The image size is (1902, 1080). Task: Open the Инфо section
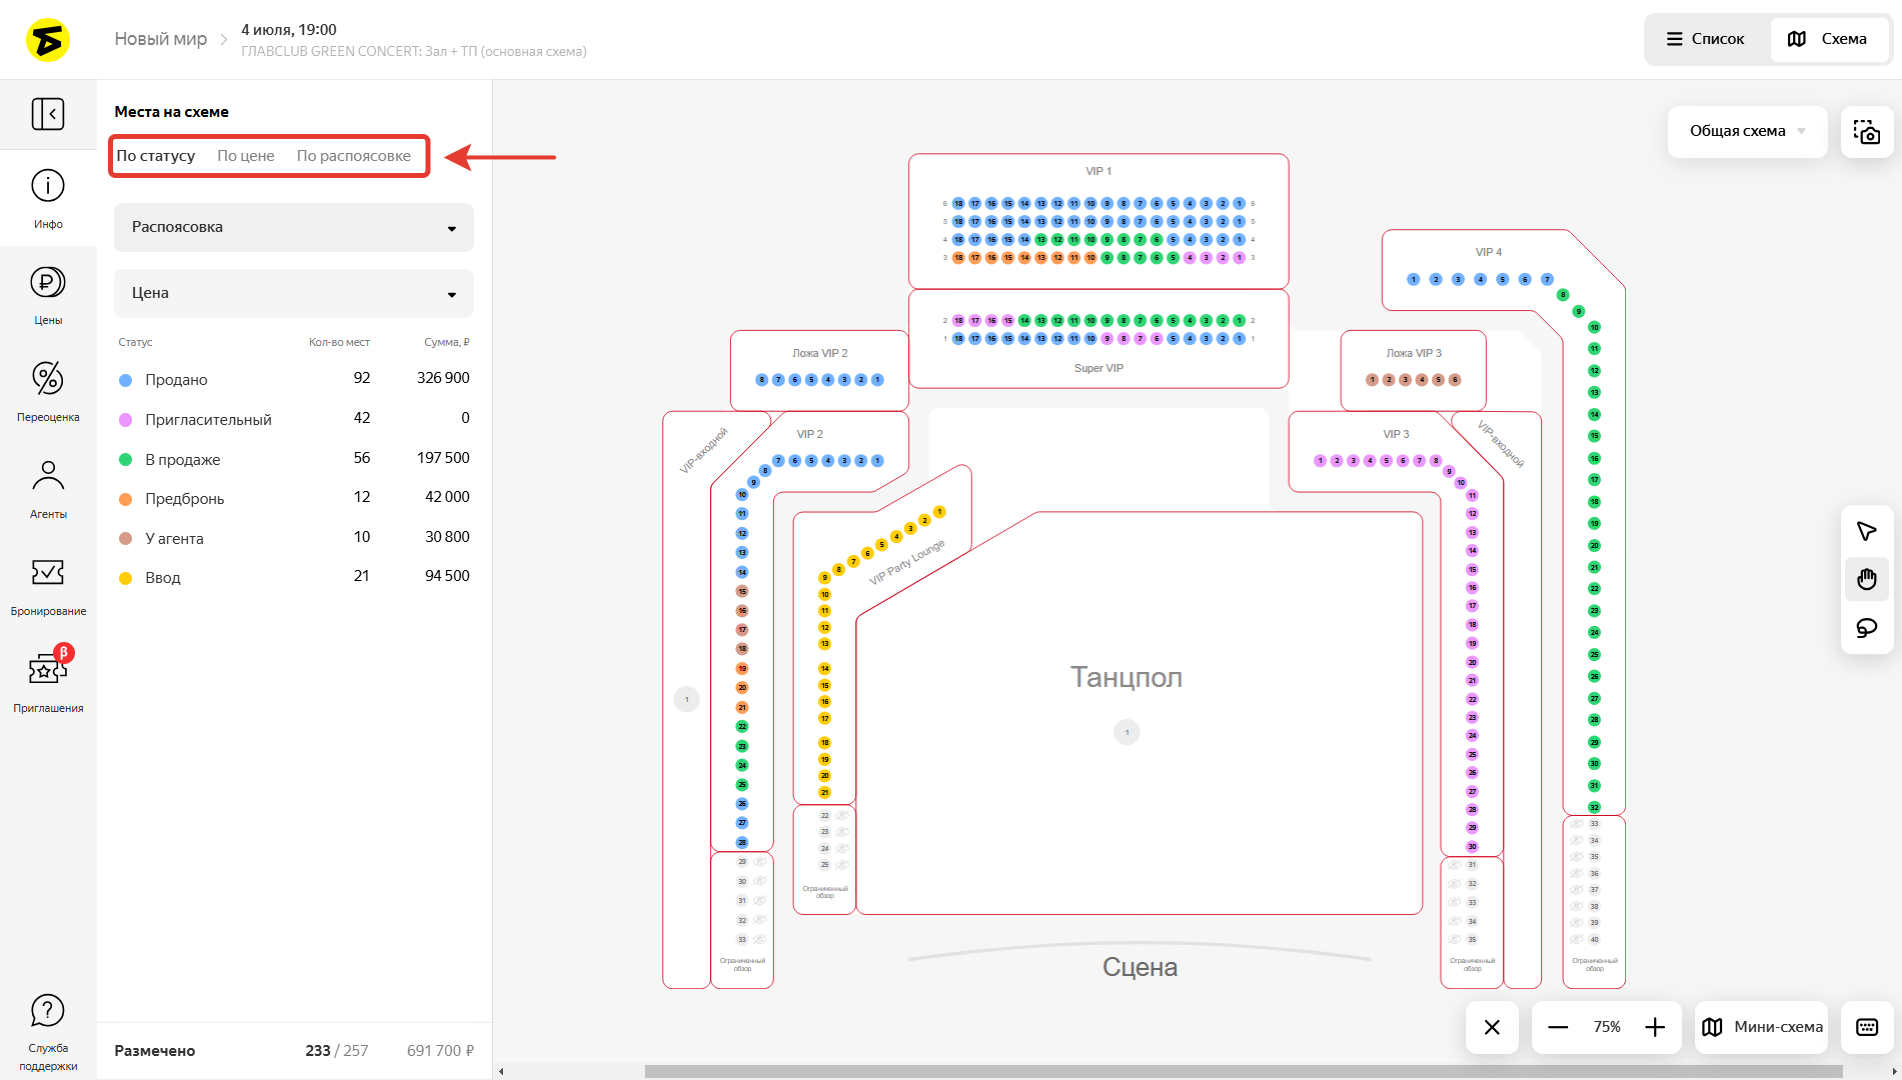[48, 198]
